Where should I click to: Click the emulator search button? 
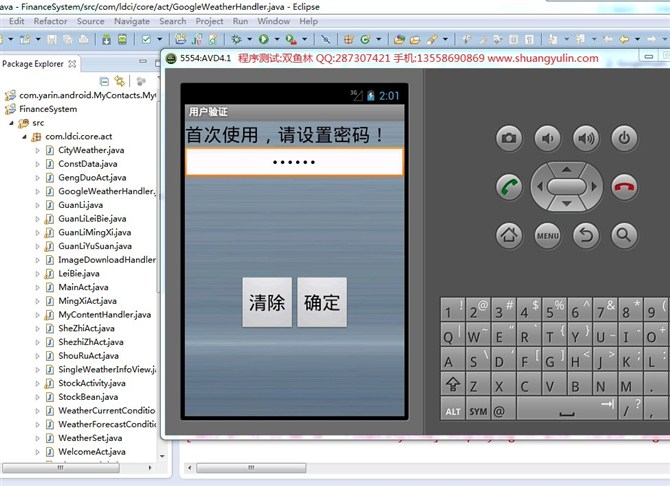pos(624,235)
